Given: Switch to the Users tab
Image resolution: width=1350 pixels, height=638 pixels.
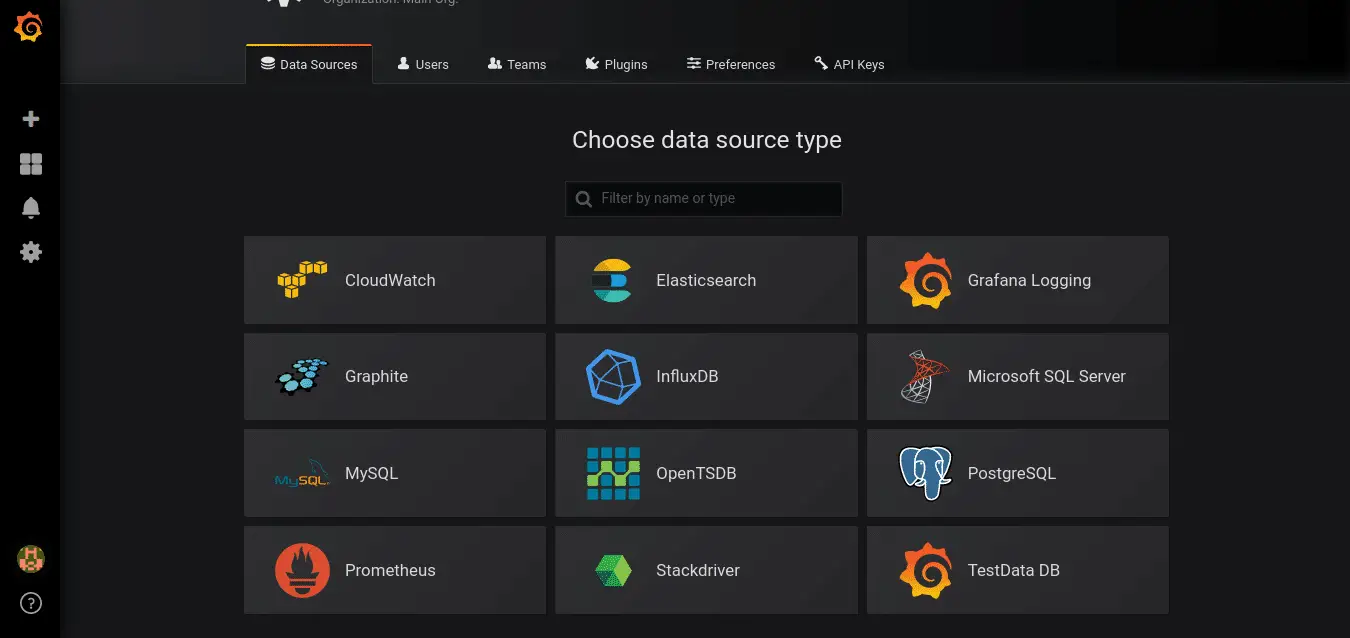Looking at the screenshot, I should click(x=423, y=64).
